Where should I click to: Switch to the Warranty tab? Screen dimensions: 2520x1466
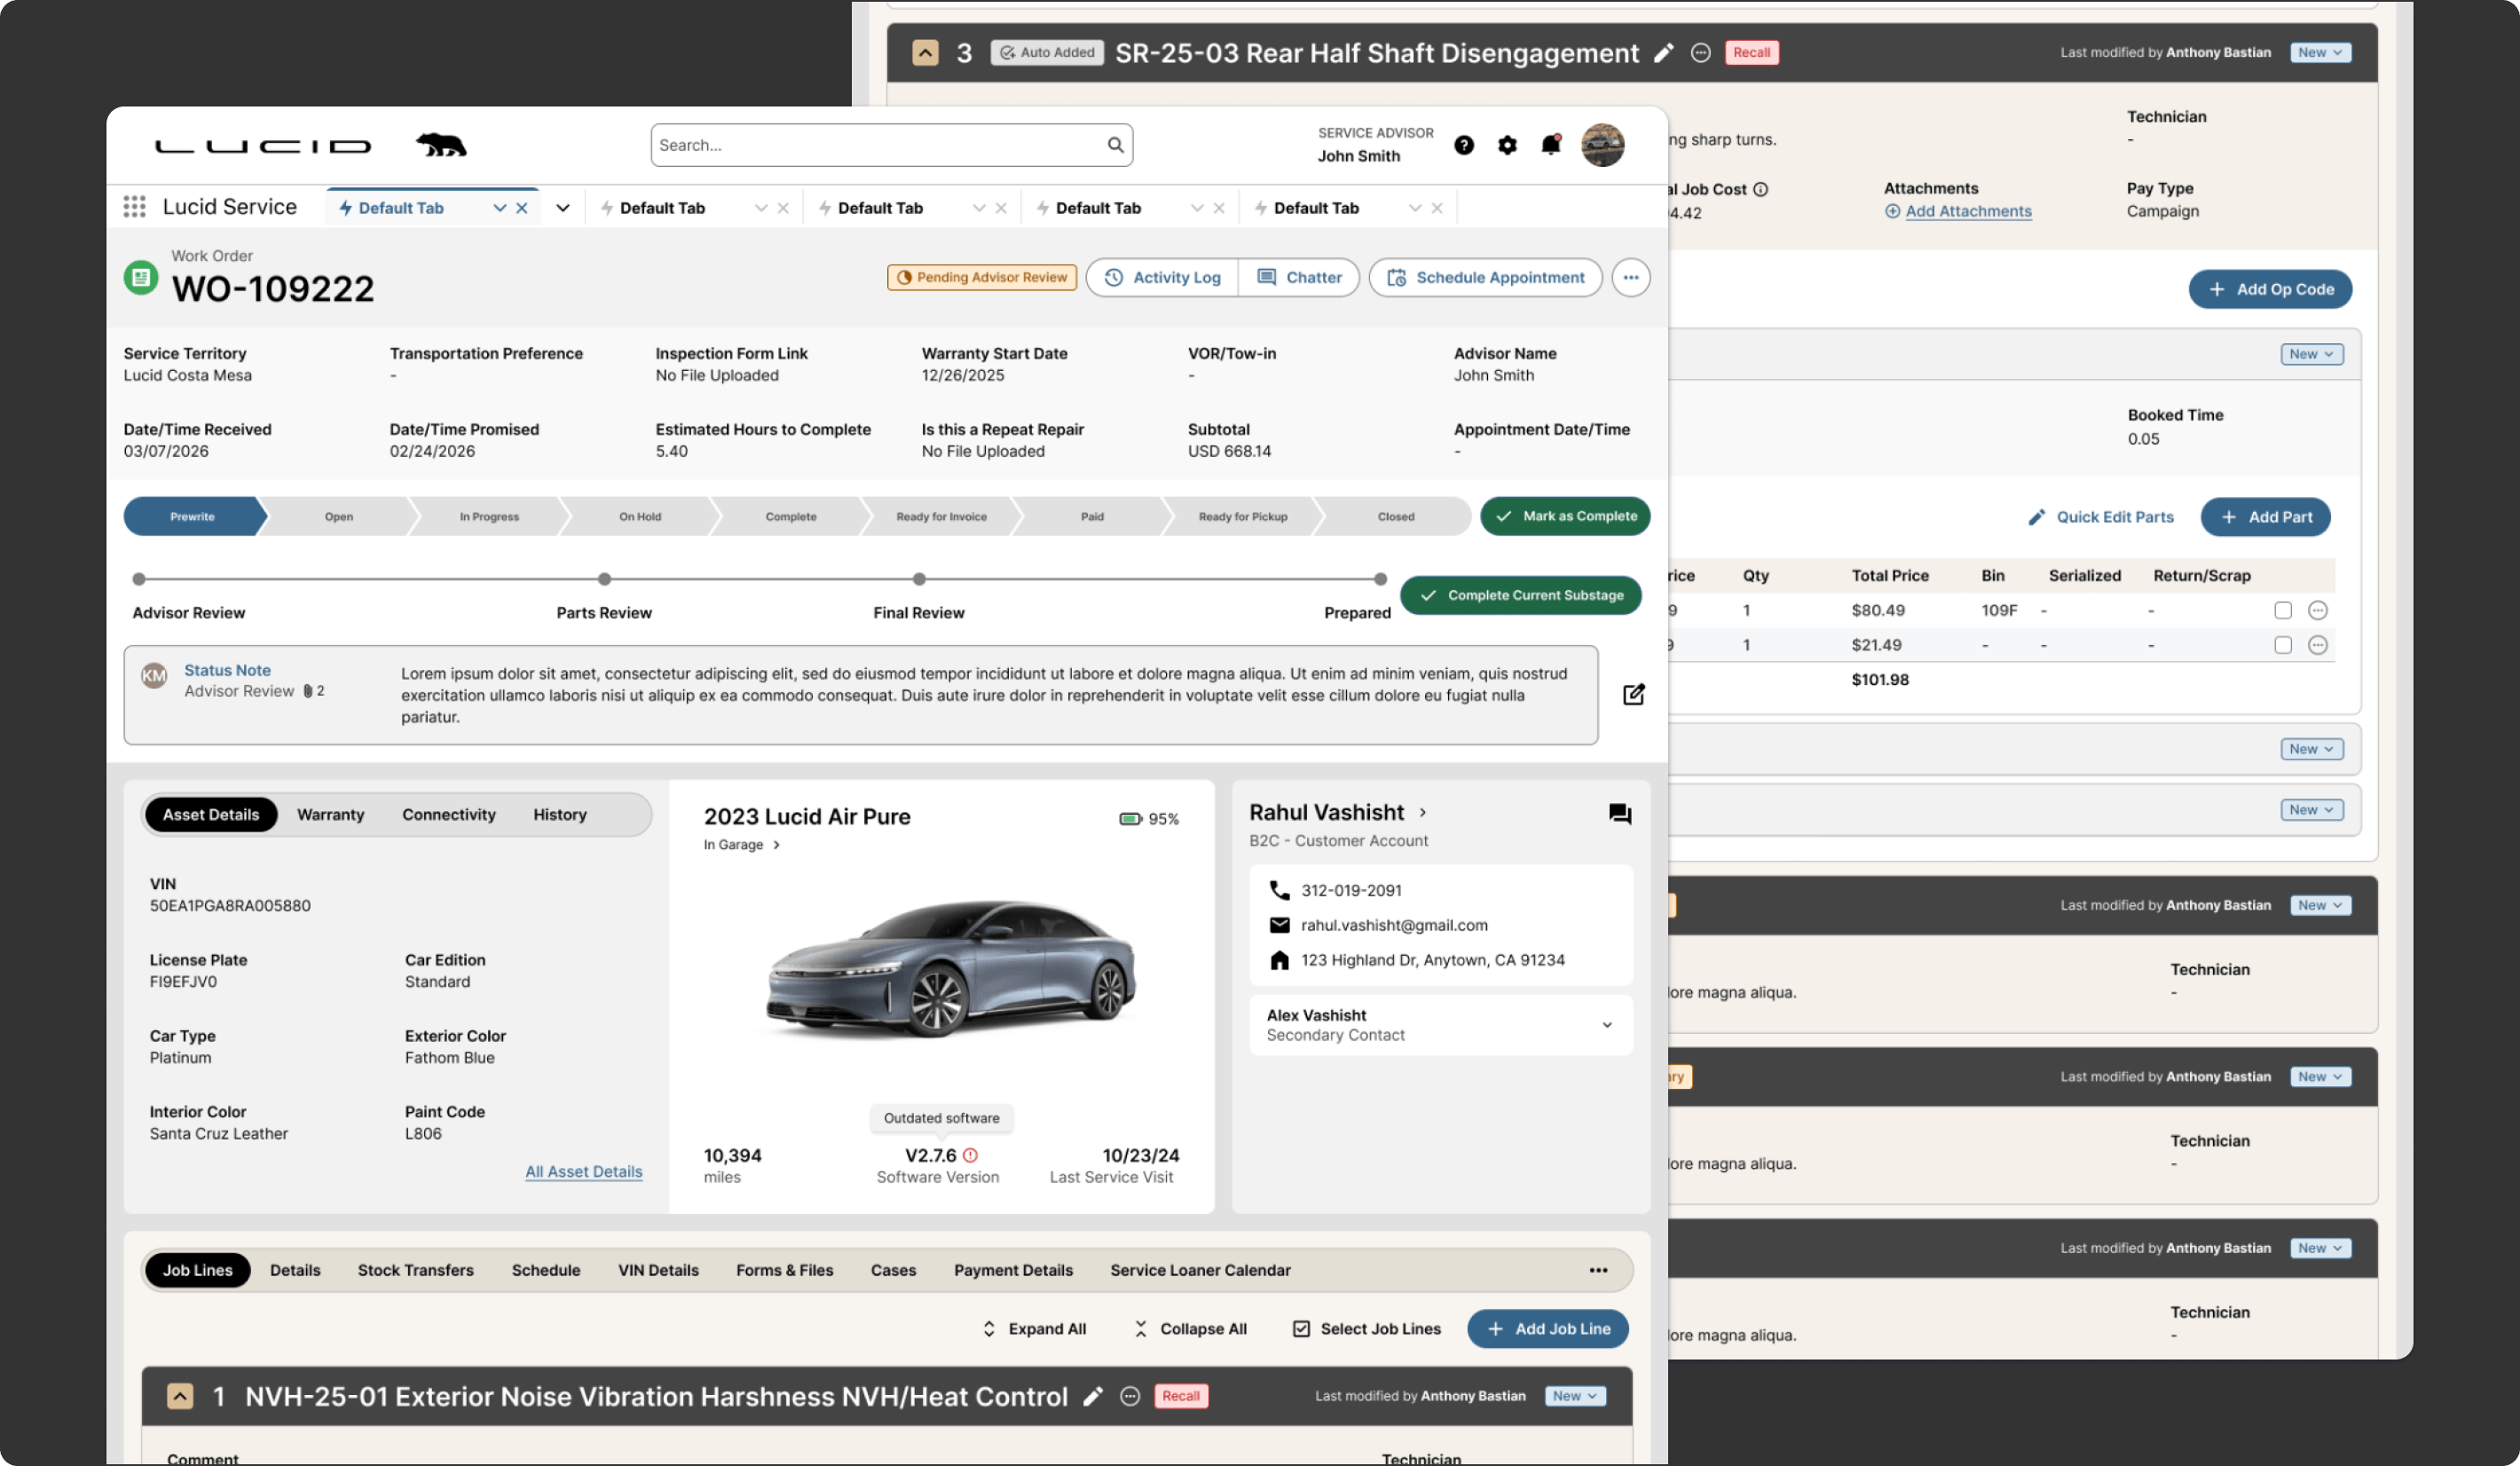(x=330, y=815)
